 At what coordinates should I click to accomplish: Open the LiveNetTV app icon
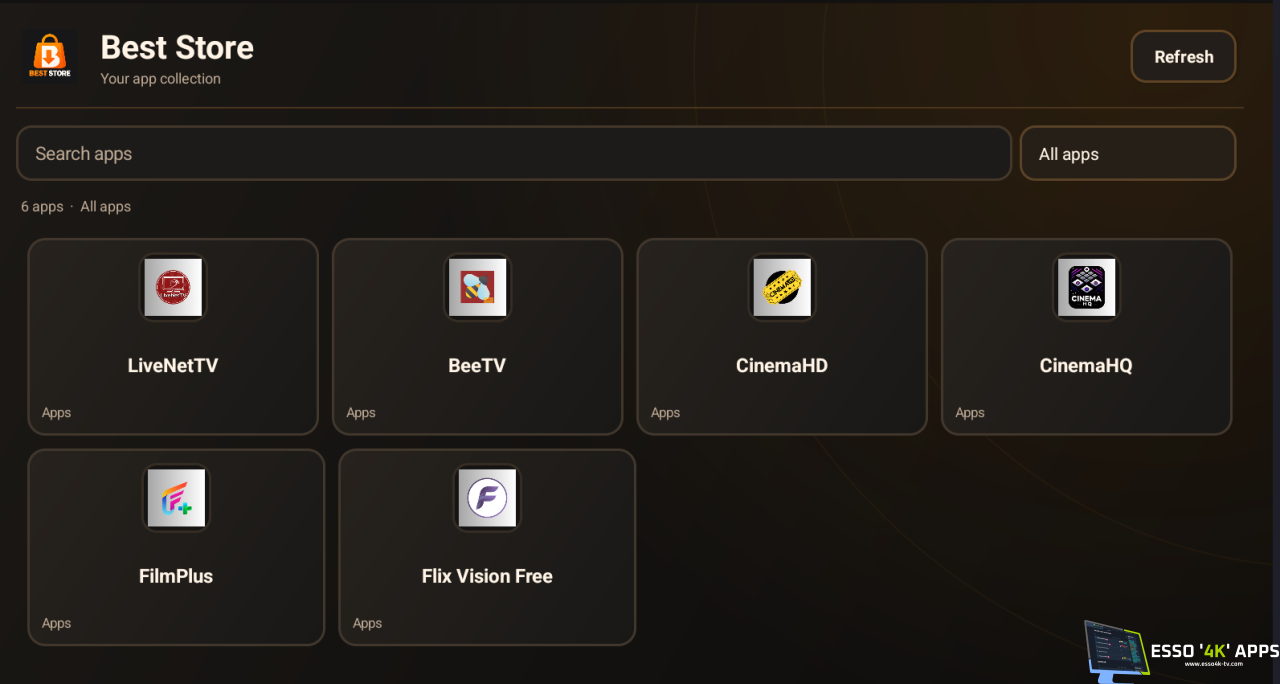[173, 288]
